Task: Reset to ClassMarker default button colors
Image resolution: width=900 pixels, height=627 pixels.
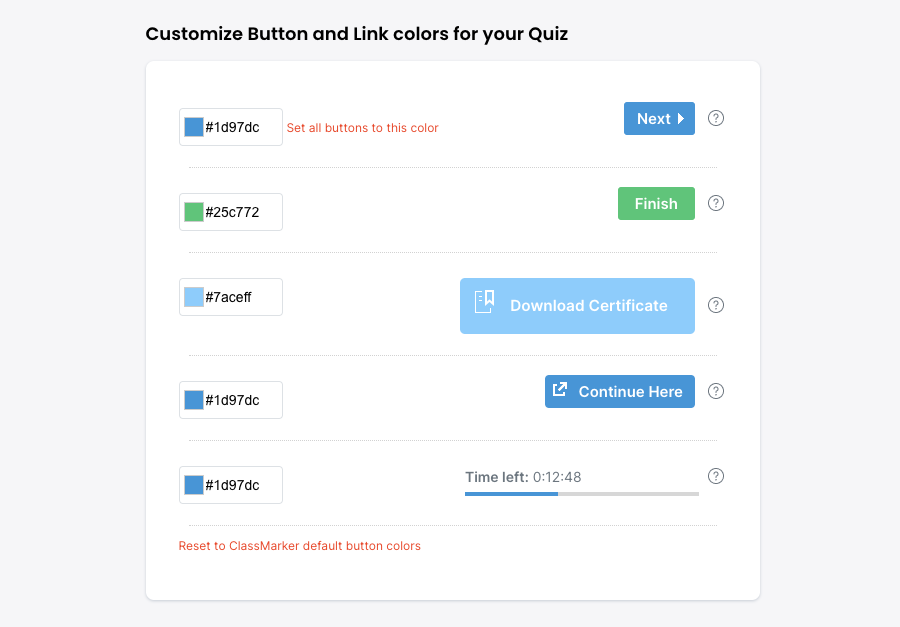Action: [x=299, y=546]
